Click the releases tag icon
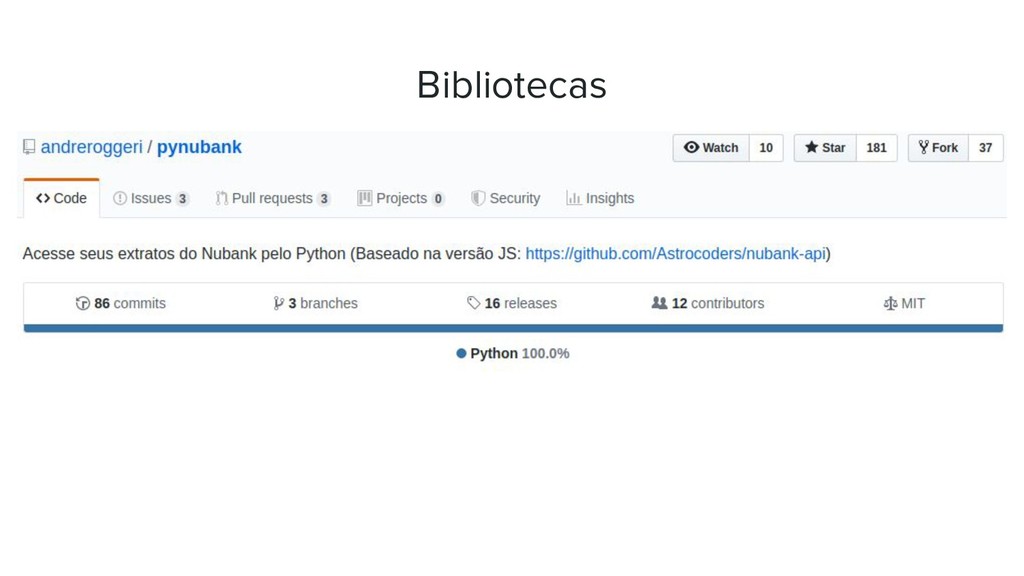Screen dimensions: 1024x576 click(473, 303)
